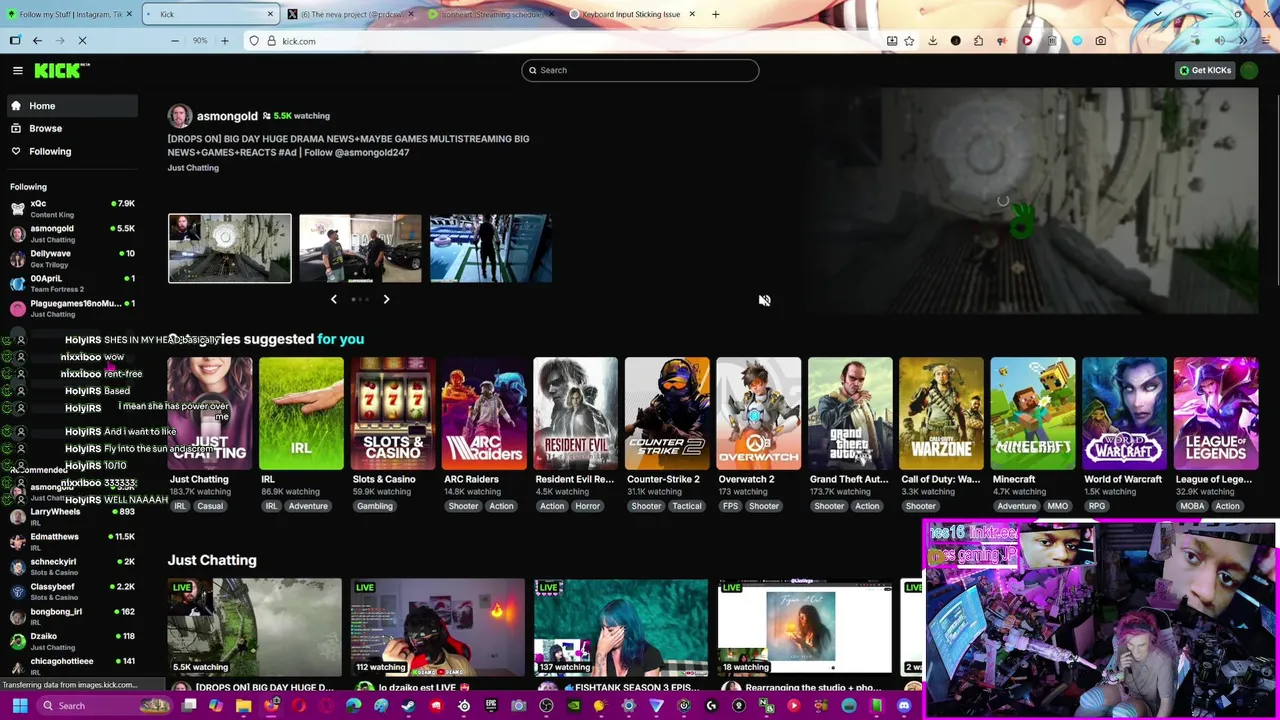Open xQc channel in Following list

click(70, 208)
